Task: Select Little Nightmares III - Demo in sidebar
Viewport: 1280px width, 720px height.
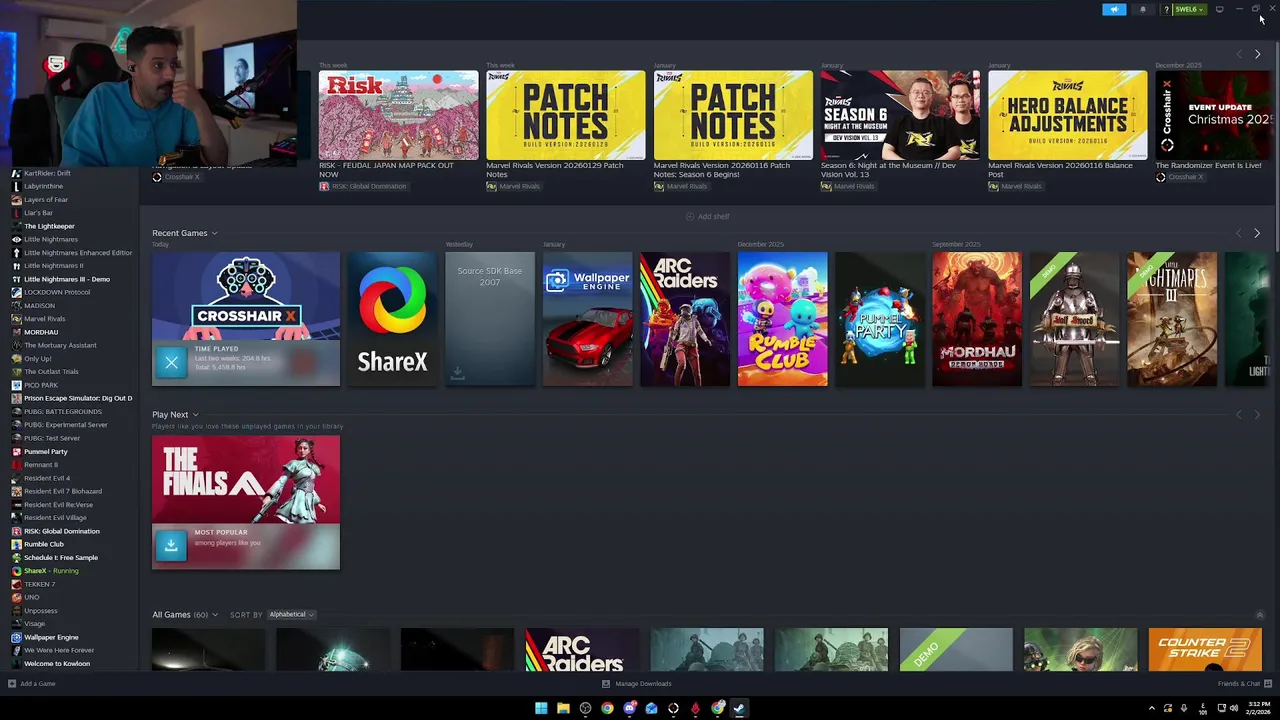Action: coord(67,279)
